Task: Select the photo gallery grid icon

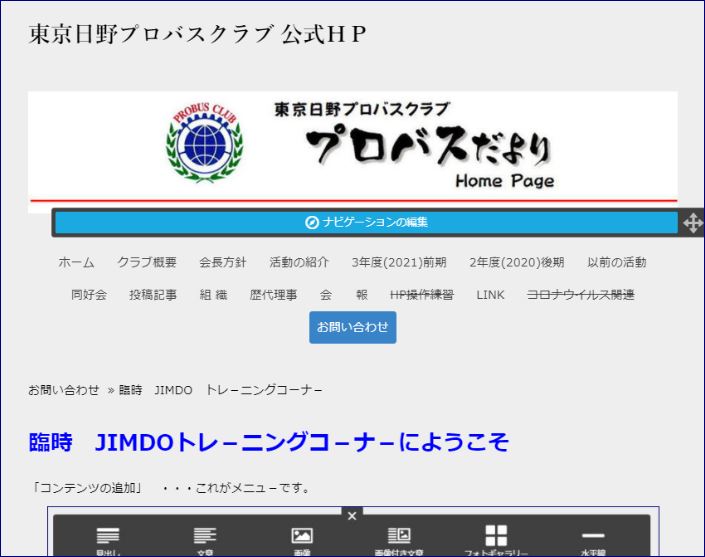Action: (496, 535)
